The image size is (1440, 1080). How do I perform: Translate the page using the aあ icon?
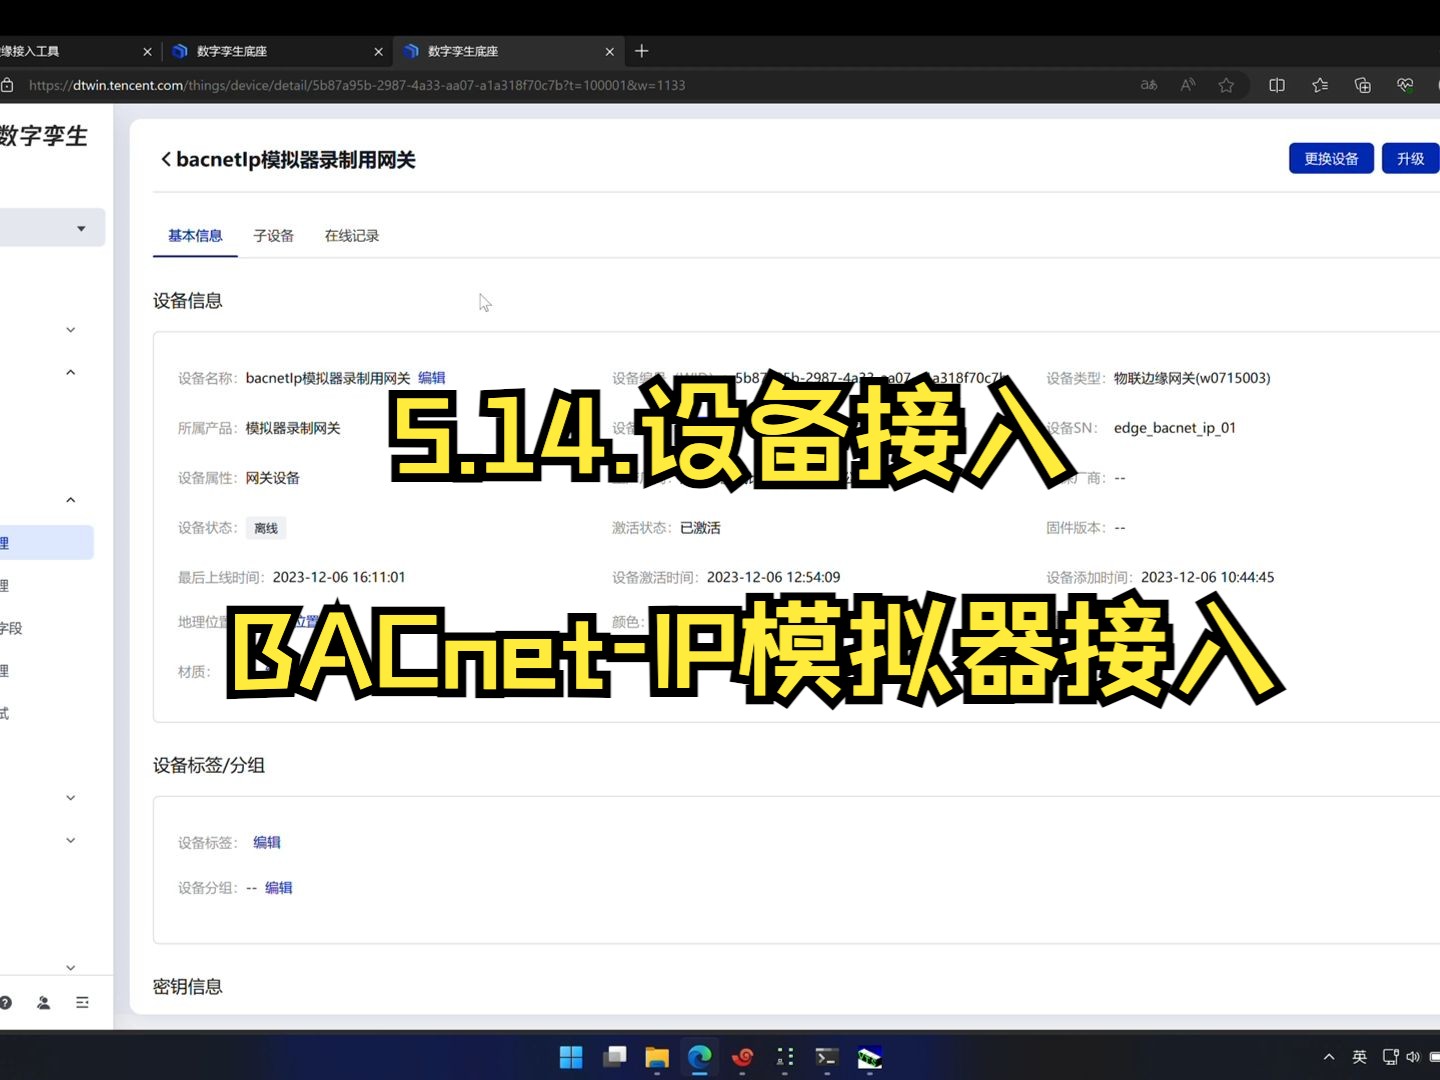(x=1148, y=85)
